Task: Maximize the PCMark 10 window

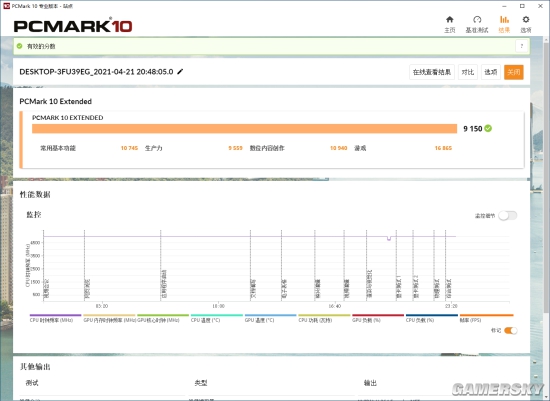Action: tap(522, 6)
